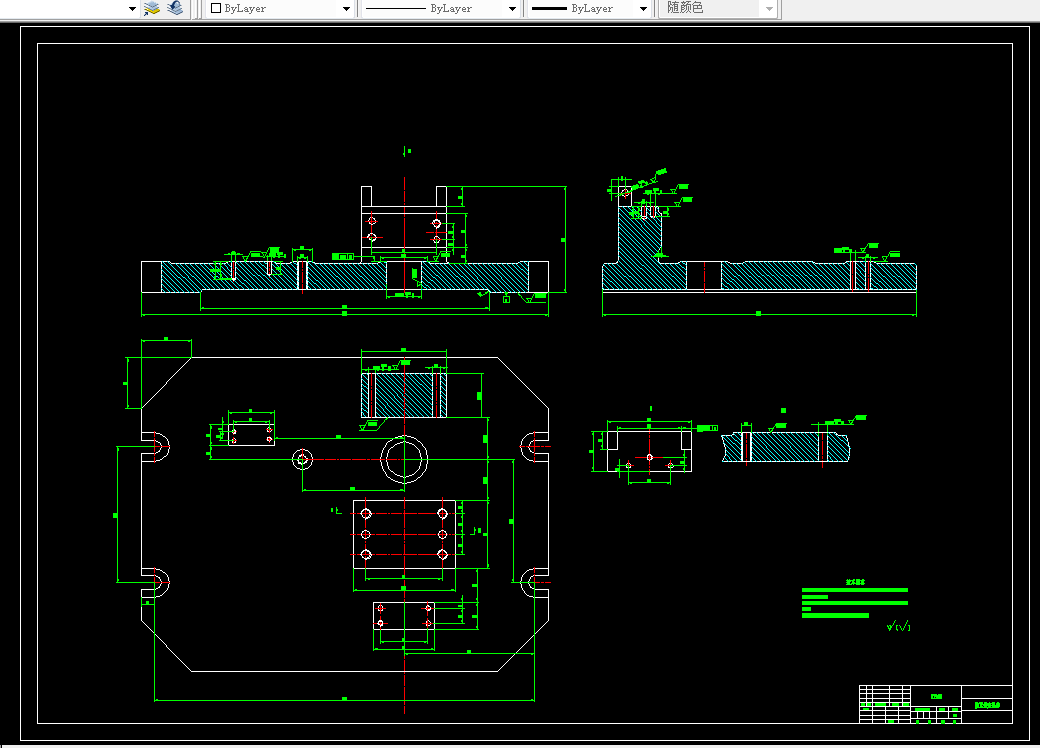Image resolution: width=1040 pixels, height=748 pixels.
Task: Open the 随颜色 plot style dropdown
Action: coord(718,9)
